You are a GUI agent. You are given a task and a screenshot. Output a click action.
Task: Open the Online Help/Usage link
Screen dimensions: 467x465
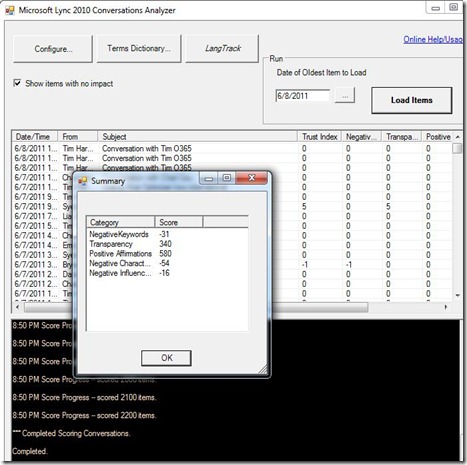[x=433, y=39]
